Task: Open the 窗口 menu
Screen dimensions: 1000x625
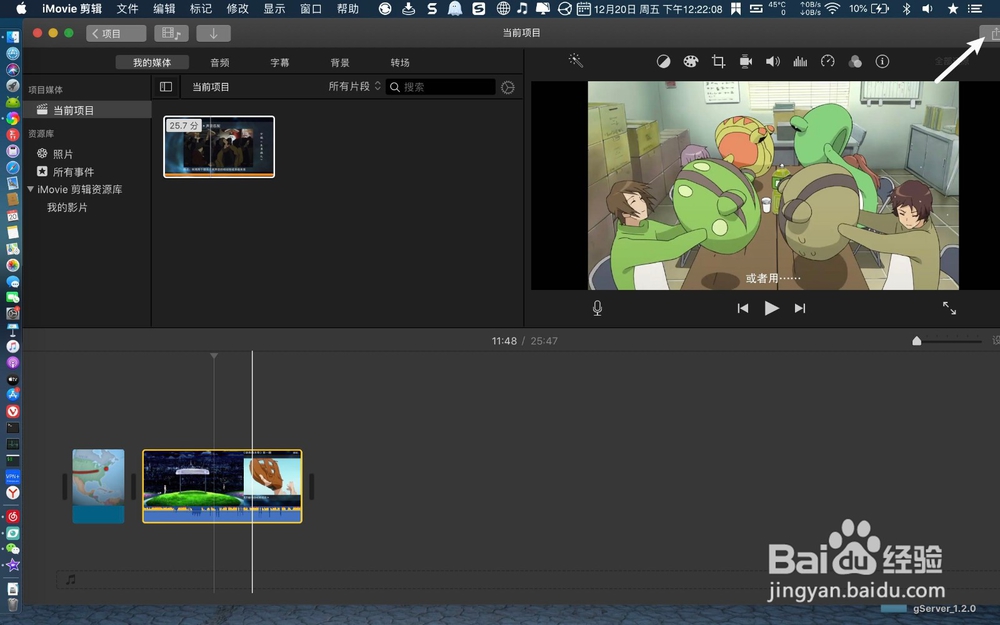Action: point(311,9)
